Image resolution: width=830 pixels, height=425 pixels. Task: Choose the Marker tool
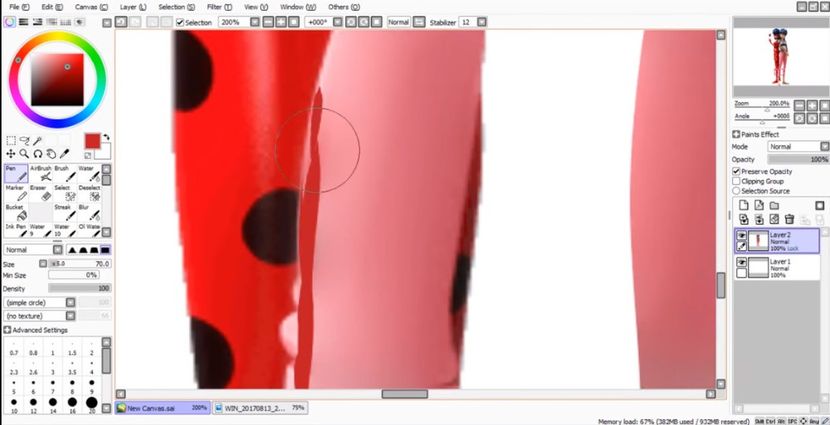(x=16, y=193)
